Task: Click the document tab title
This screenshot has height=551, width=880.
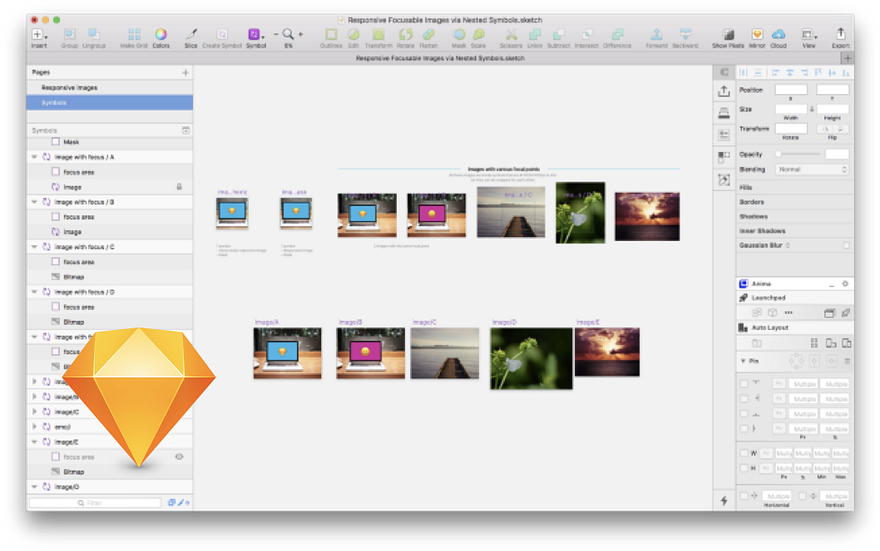Action: point(440,58)
